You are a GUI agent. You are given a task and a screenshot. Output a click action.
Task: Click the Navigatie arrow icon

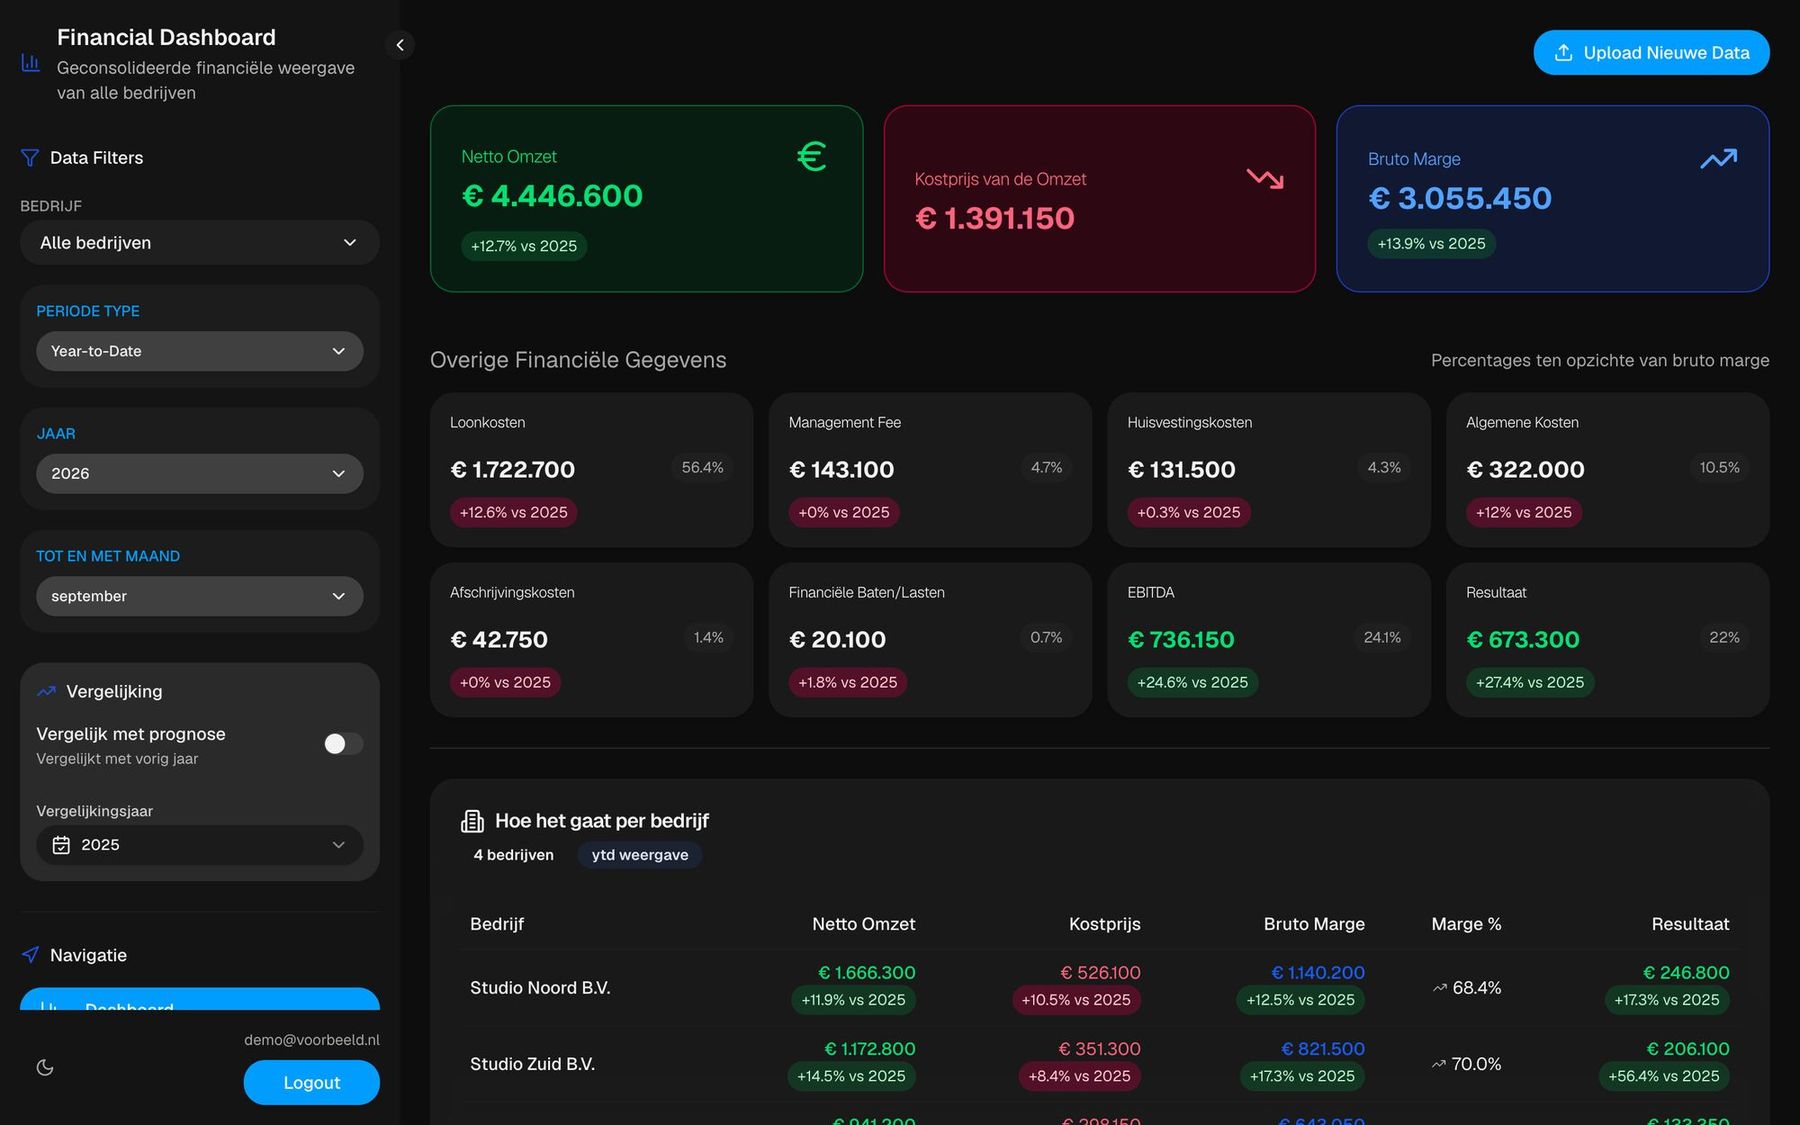(31, 955)
